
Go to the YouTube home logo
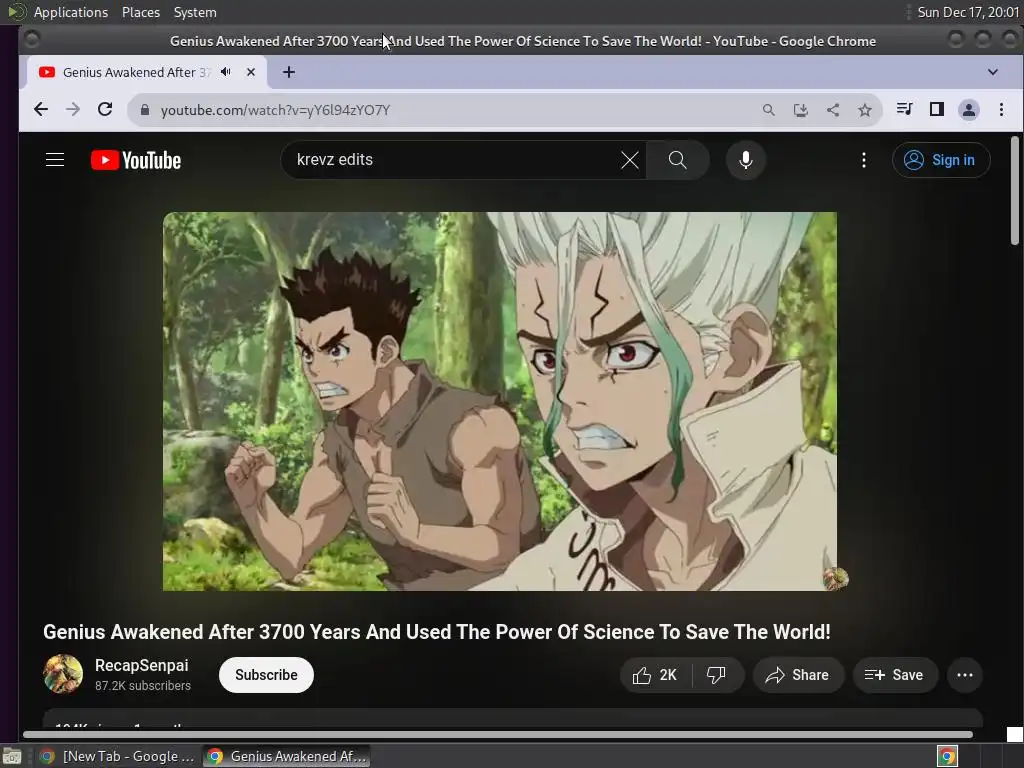coord(136,160)
